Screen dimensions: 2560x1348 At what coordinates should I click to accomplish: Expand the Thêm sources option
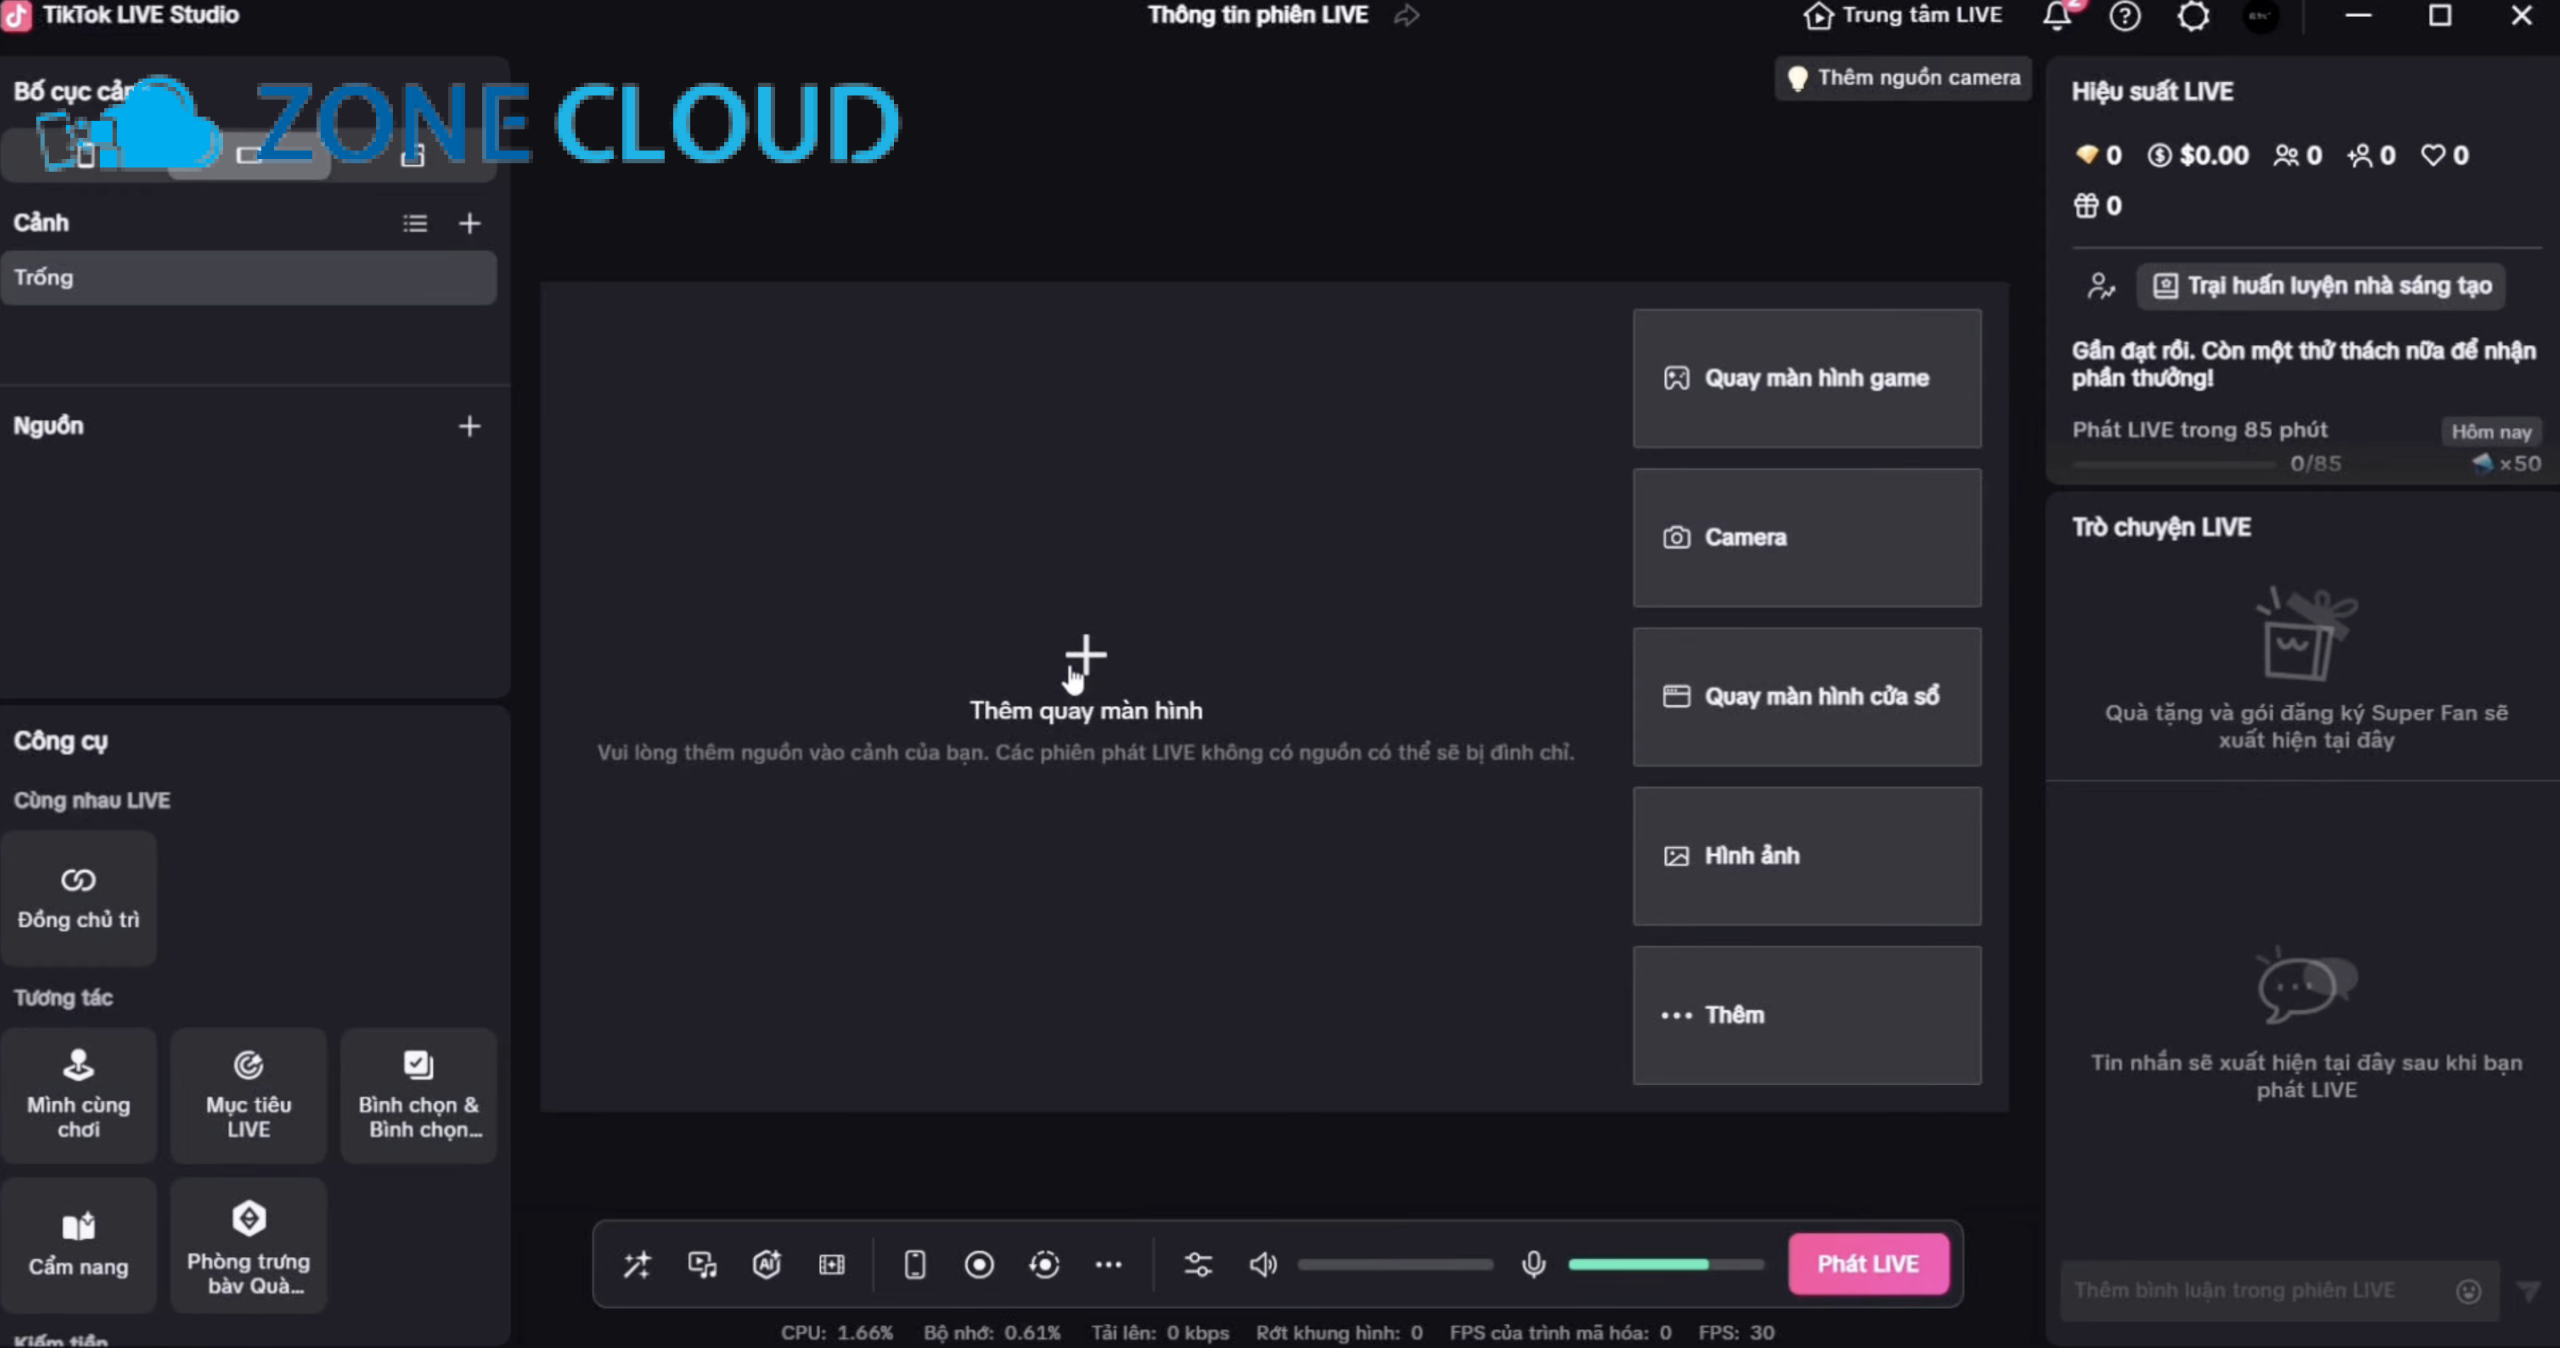coord(1807,1015)
